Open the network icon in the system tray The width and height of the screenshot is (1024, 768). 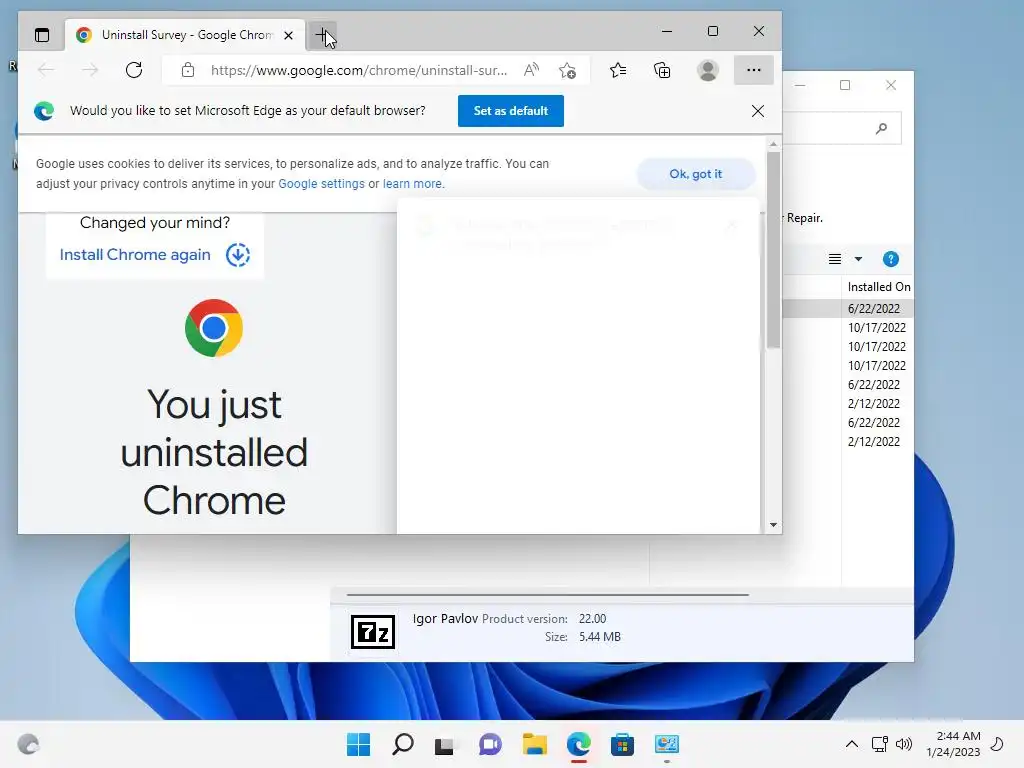(880, 744)
